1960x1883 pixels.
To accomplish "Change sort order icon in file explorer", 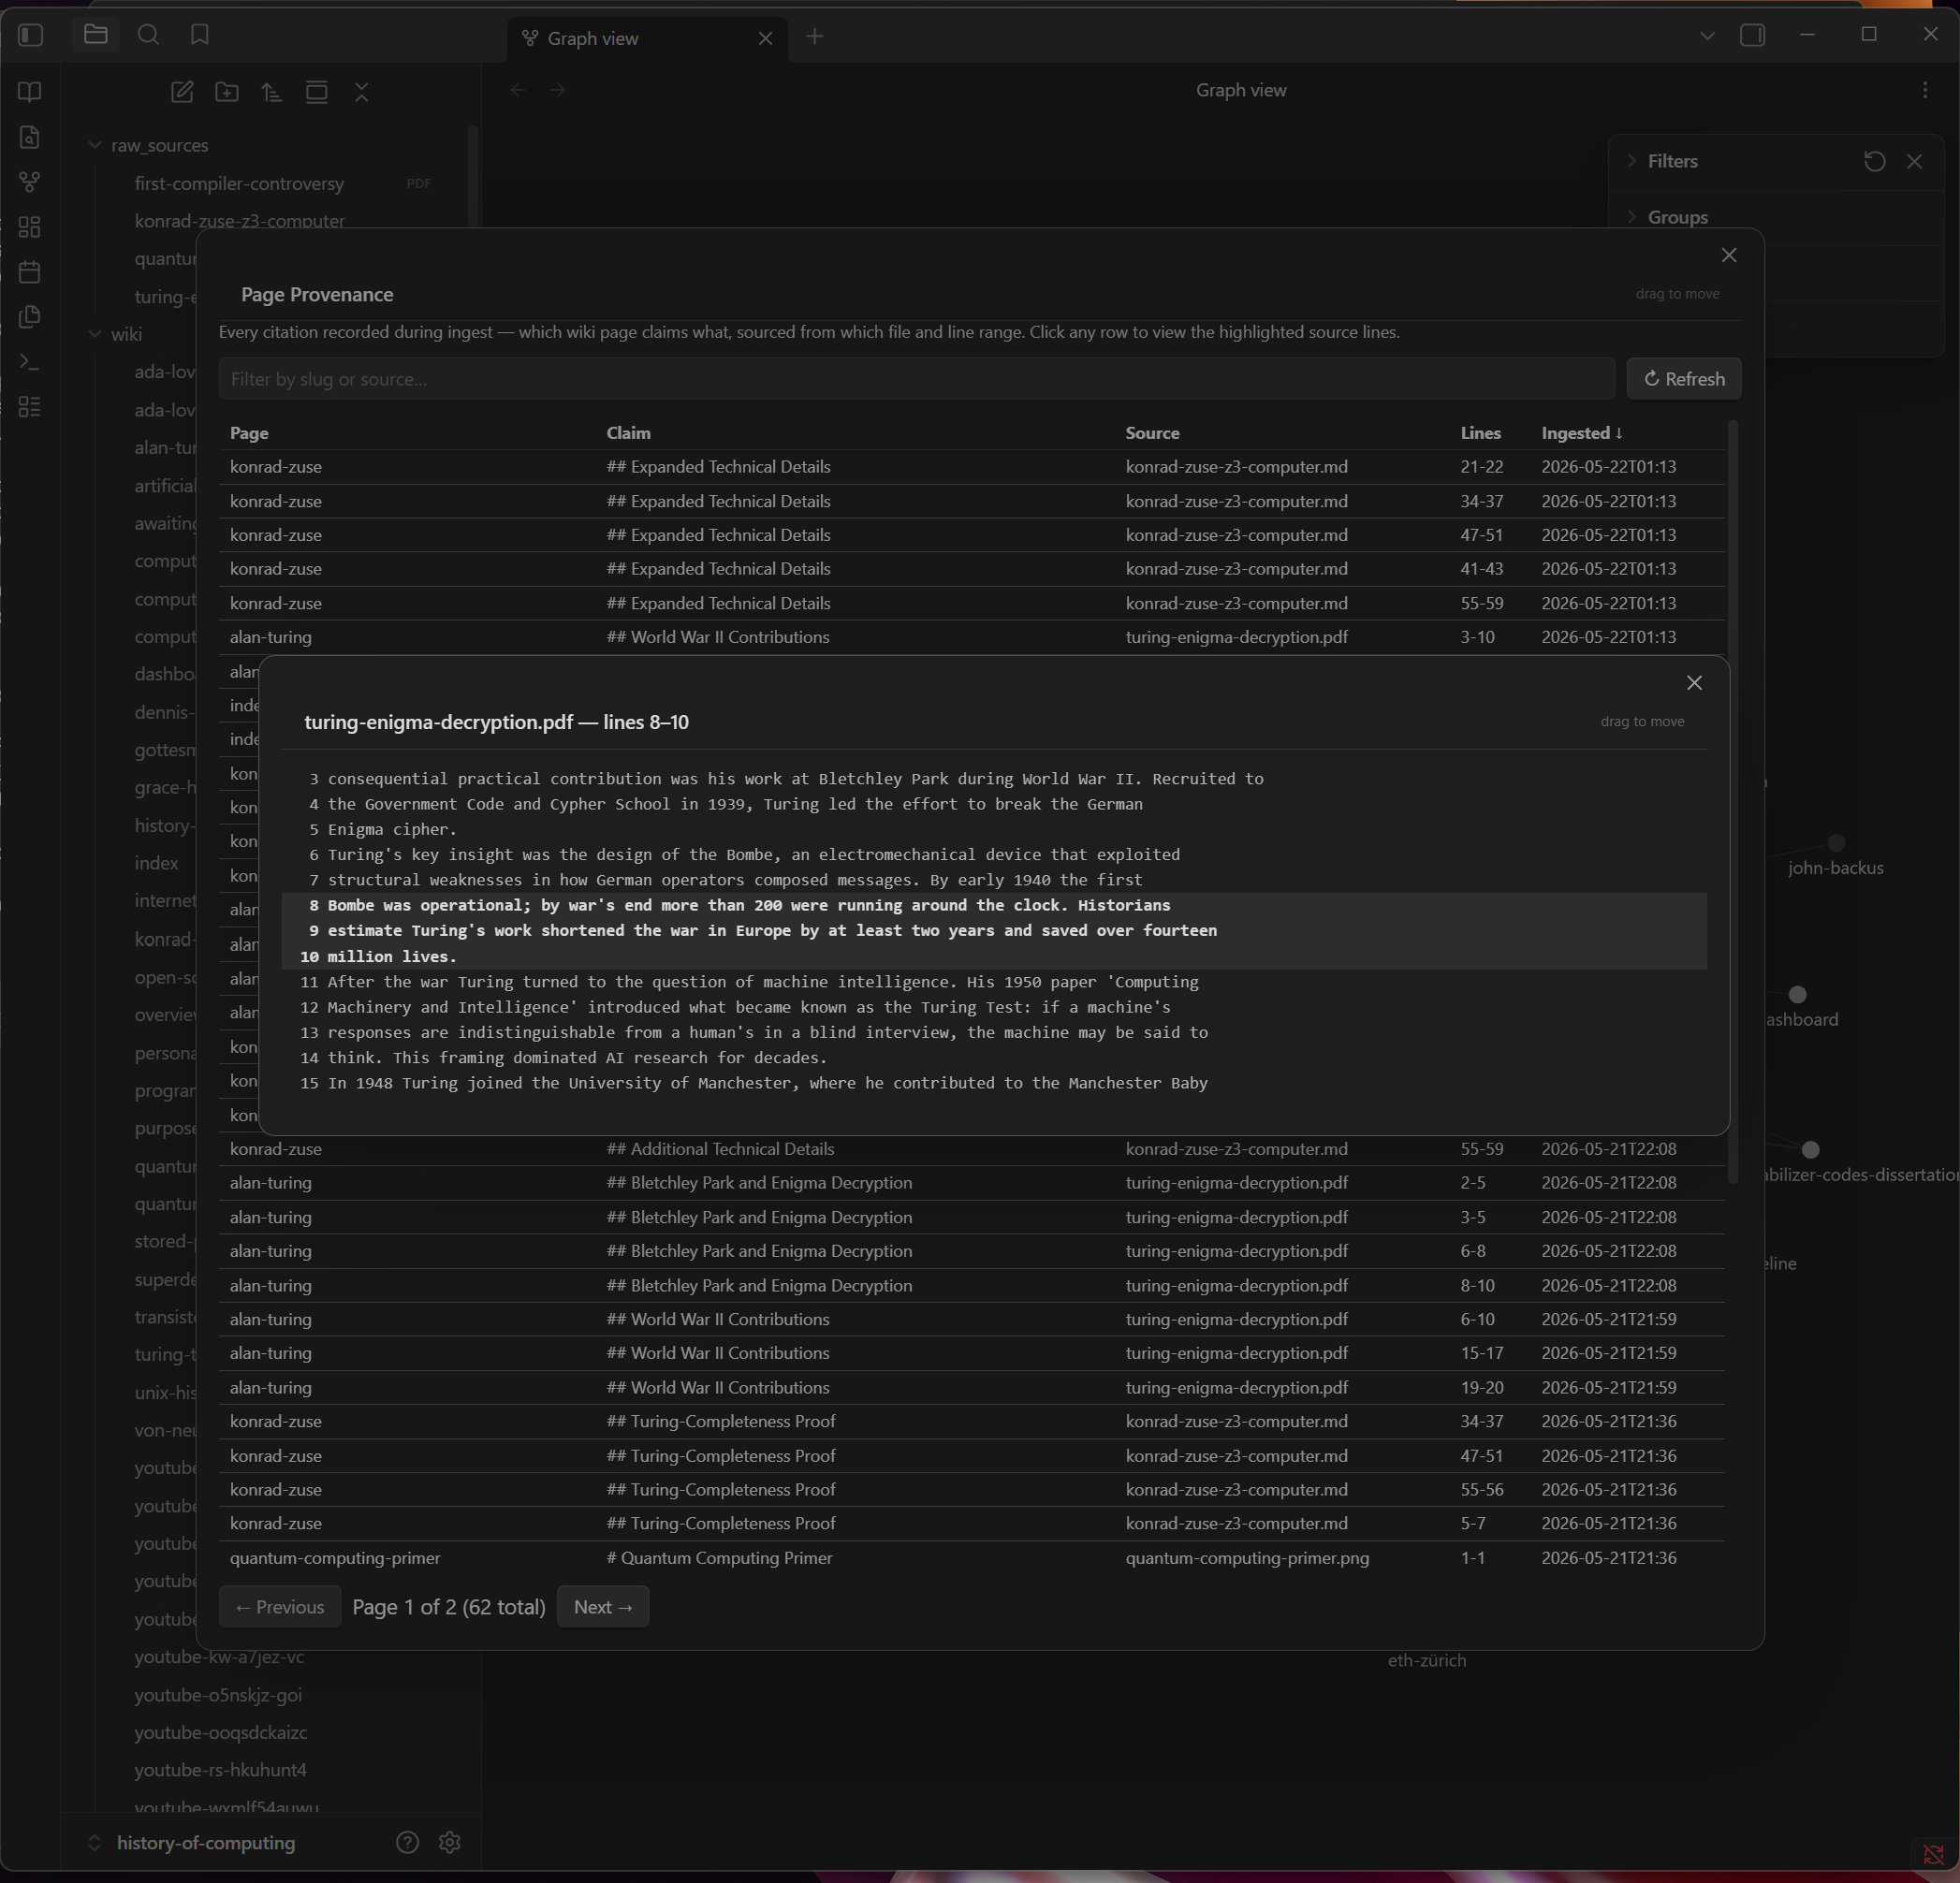I will (272, 92).
